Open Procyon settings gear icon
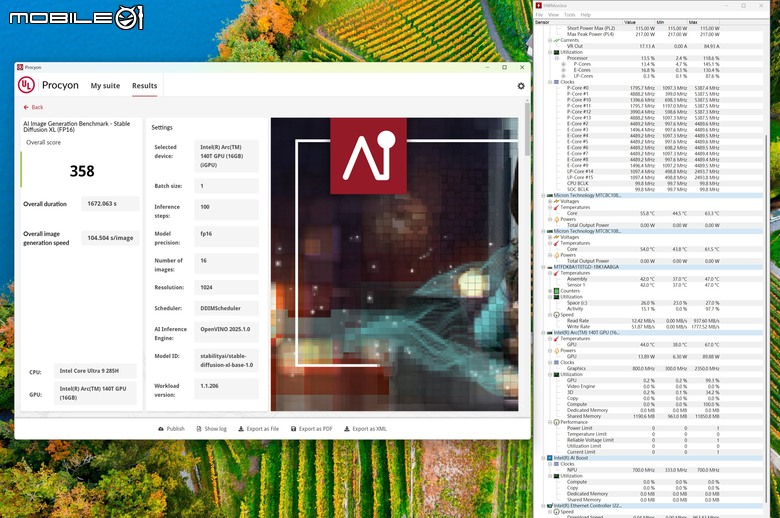 [520, 86]
